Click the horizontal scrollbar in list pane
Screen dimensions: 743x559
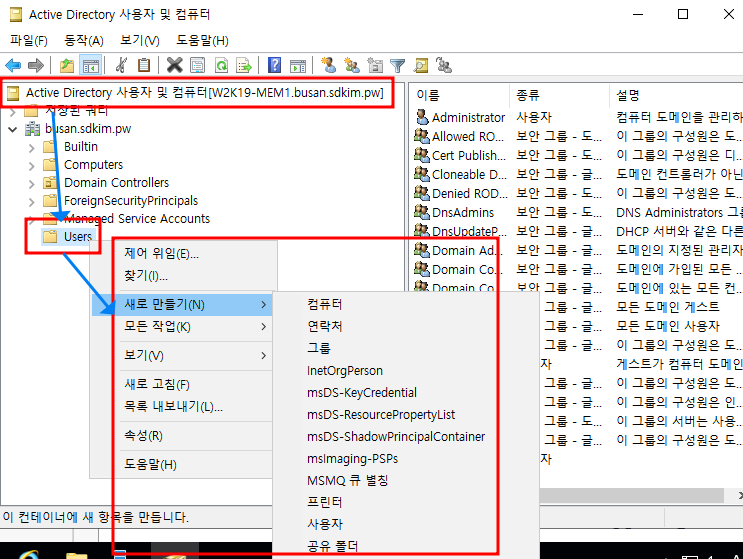(631, 496)
